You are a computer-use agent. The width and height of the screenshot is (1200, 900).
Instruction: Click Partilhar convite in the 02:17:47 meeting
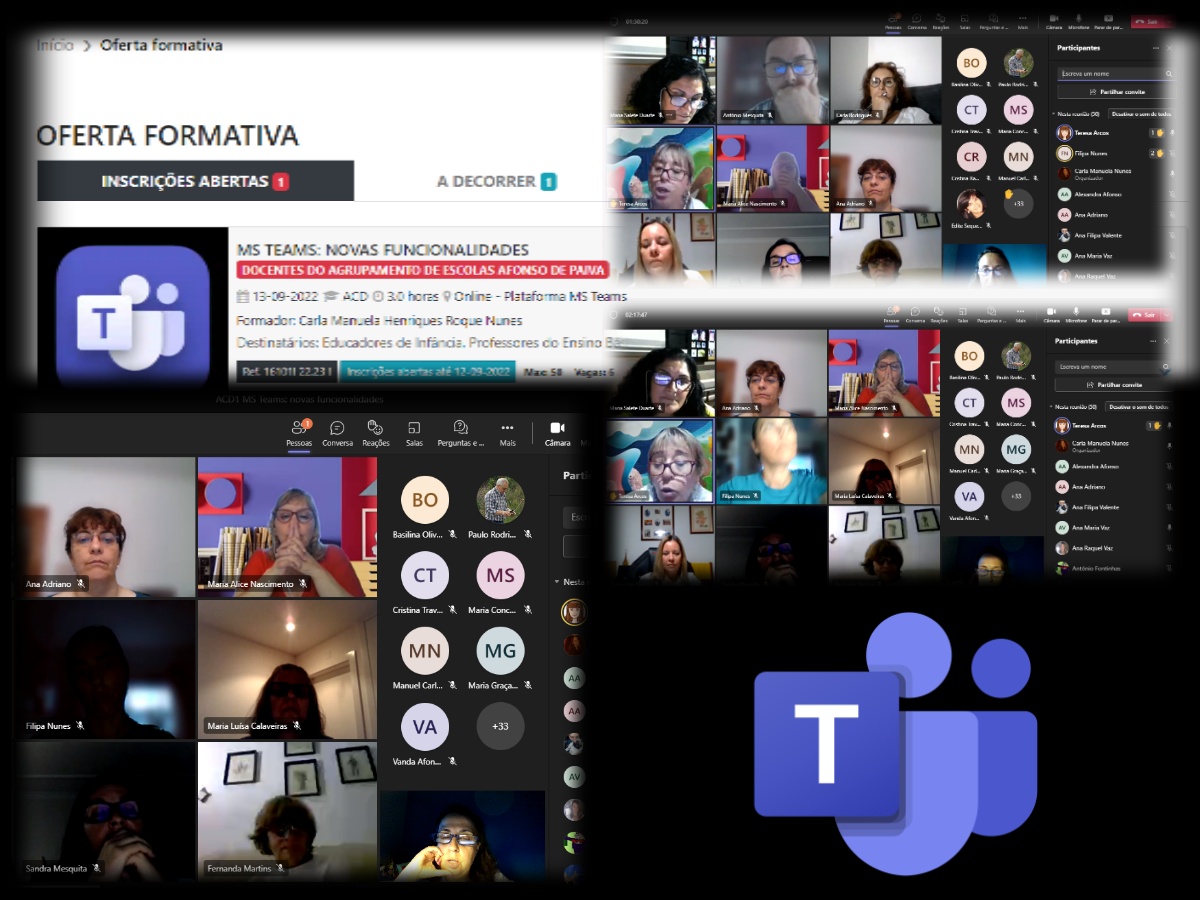click(x=1114, y=384)
